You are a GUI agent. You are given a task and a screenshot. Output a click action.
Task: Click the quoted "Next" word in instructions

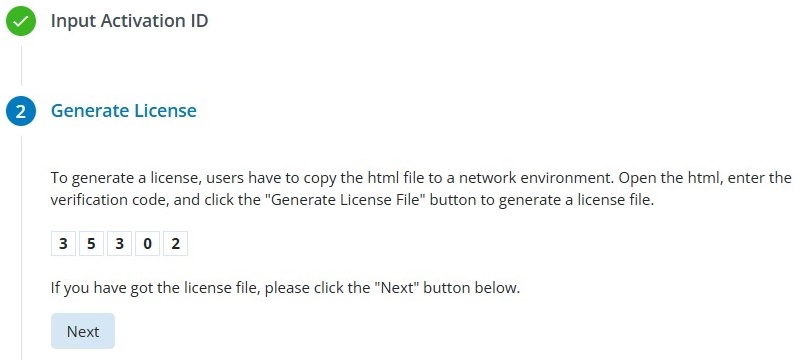click(x=397, y=288)
